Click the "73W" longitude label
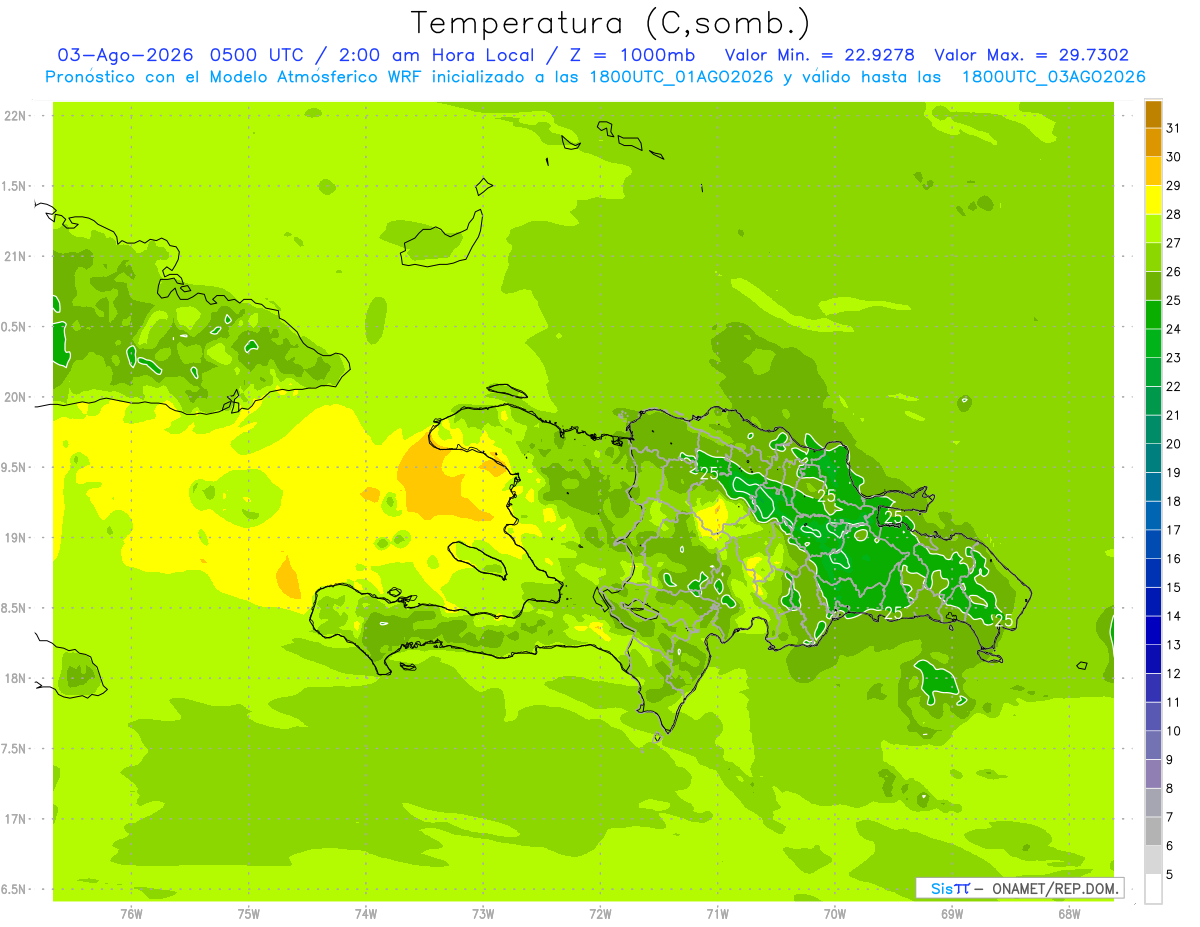Viewport: 1200px width, 927px height. (x=483, y=913)
